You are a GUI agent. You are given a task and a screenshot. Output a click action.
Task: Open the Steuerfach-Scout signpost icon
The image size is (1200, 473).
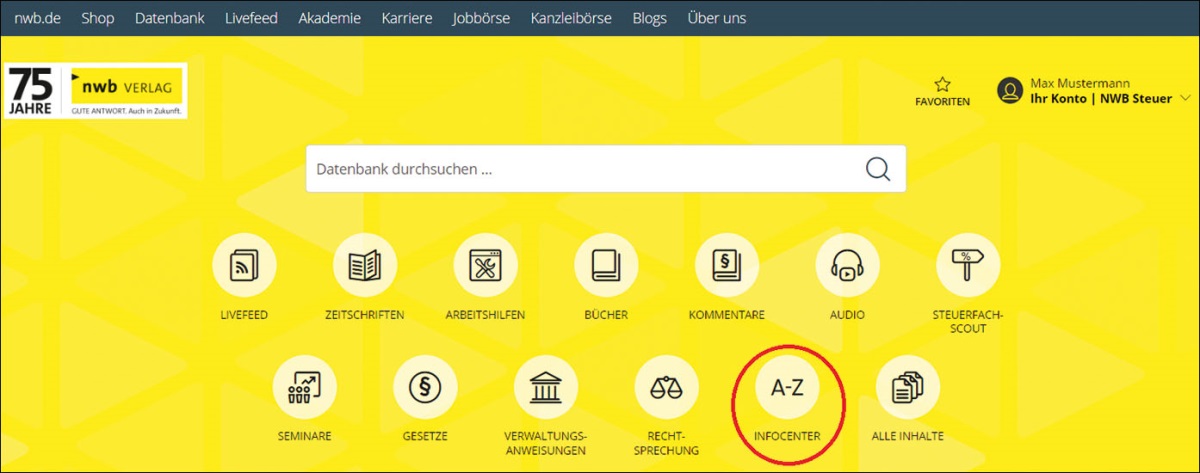[967, 265]
